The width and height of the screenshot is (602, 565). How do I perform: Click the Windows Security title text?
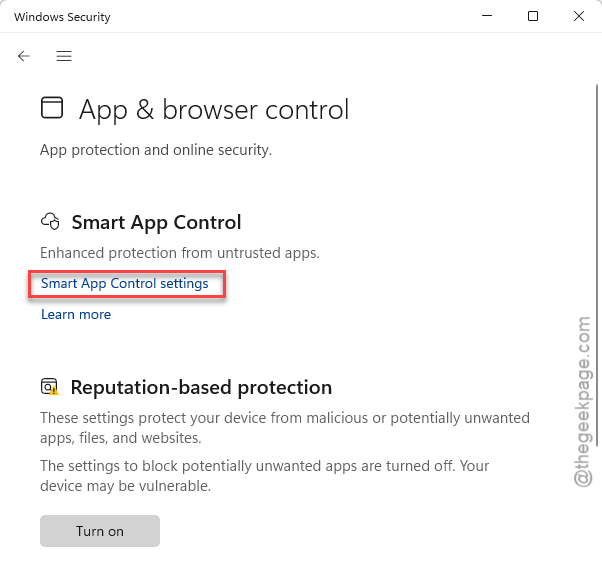click(62, 17)
